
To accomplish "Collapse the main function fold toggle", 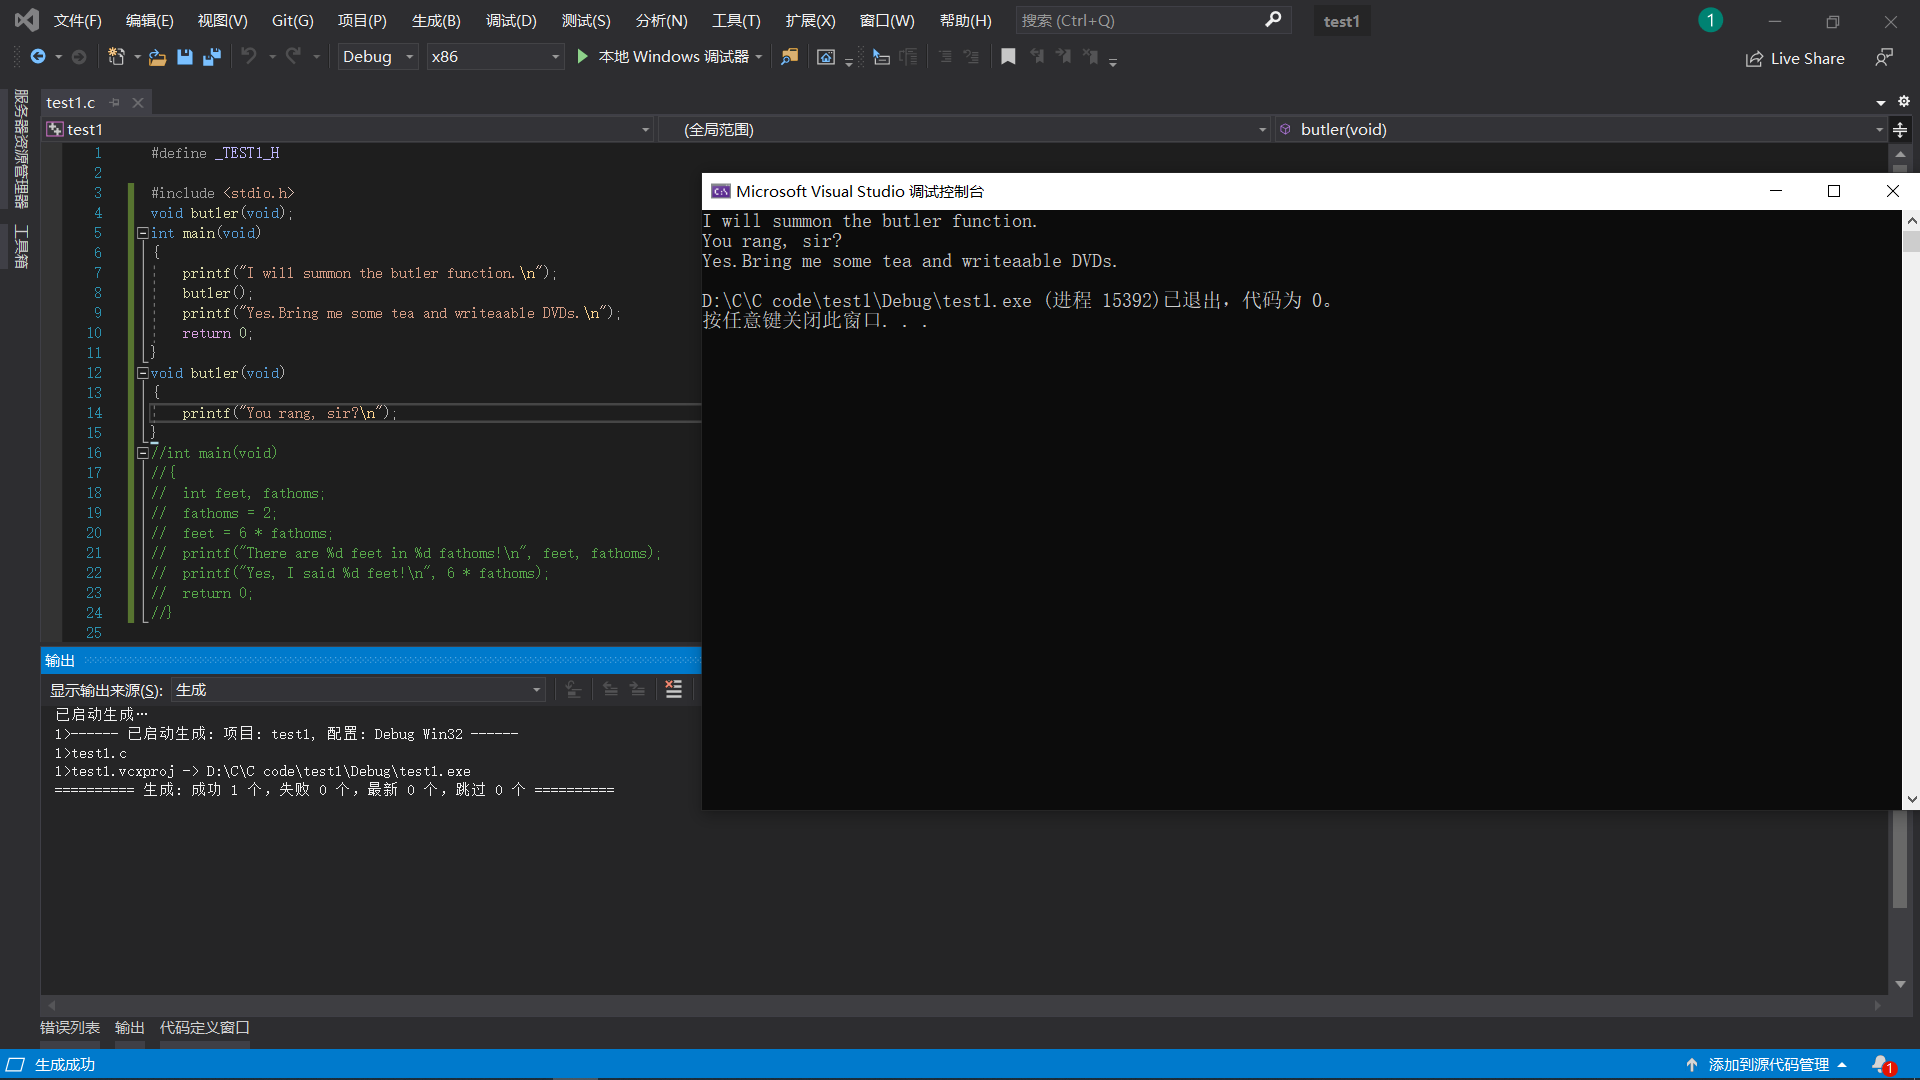I will click(x=142, y=233).
